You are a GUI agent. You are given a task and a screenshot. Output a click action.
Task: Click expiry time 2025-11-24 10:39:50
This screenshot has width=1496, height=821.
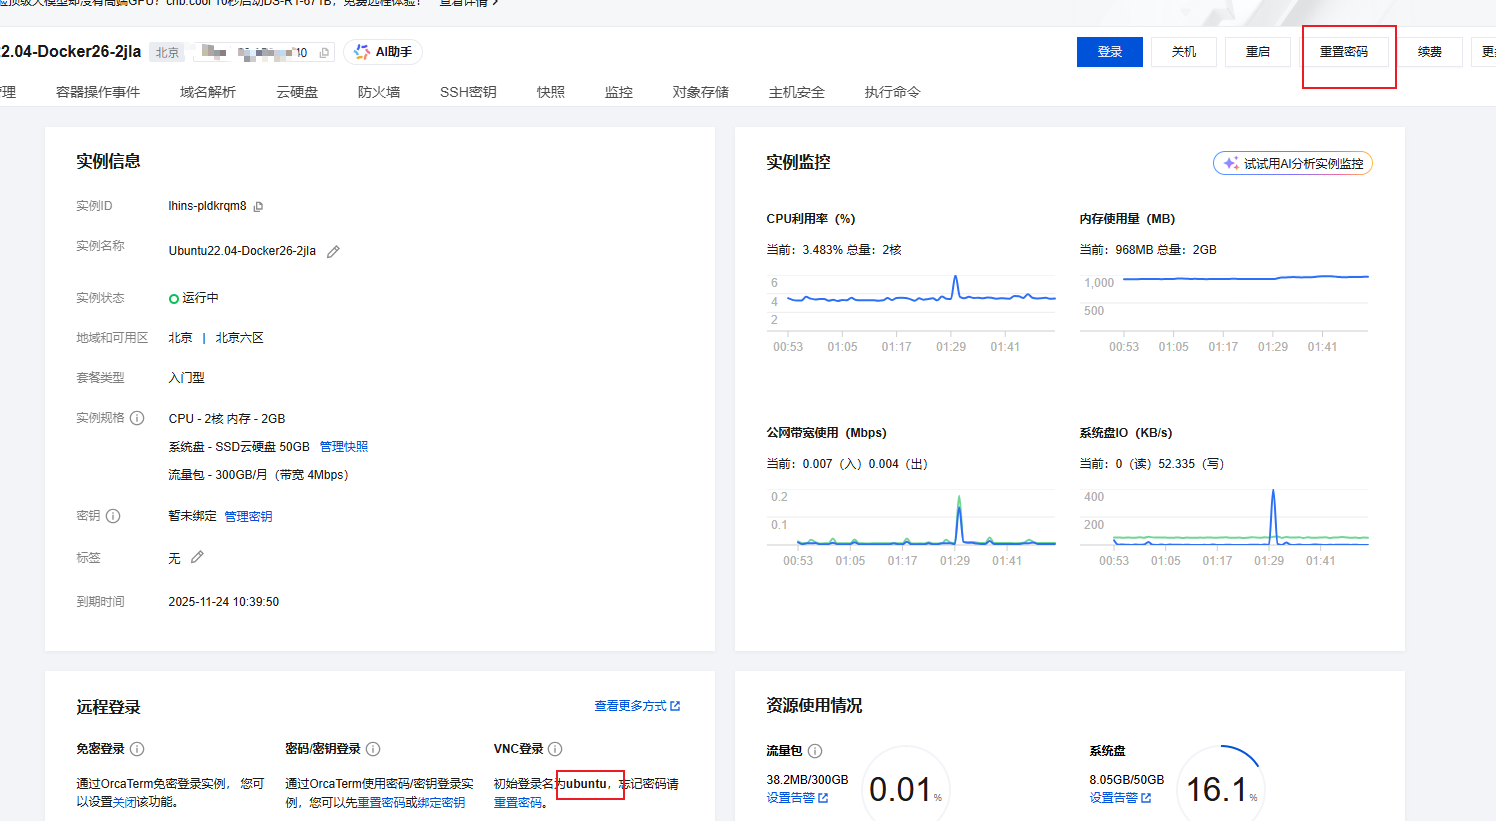[224, 602]
